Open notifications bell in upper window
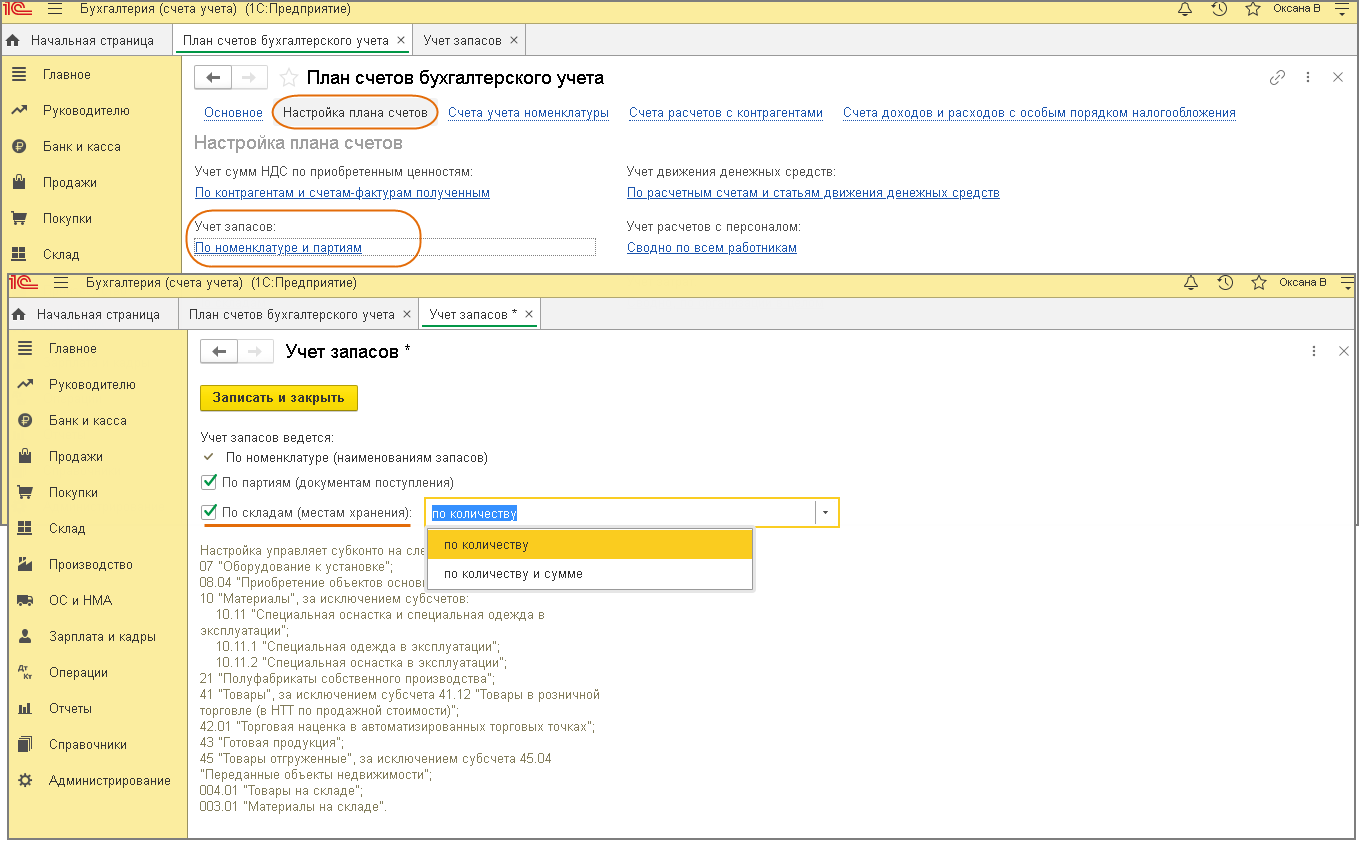 [1185, 9]
